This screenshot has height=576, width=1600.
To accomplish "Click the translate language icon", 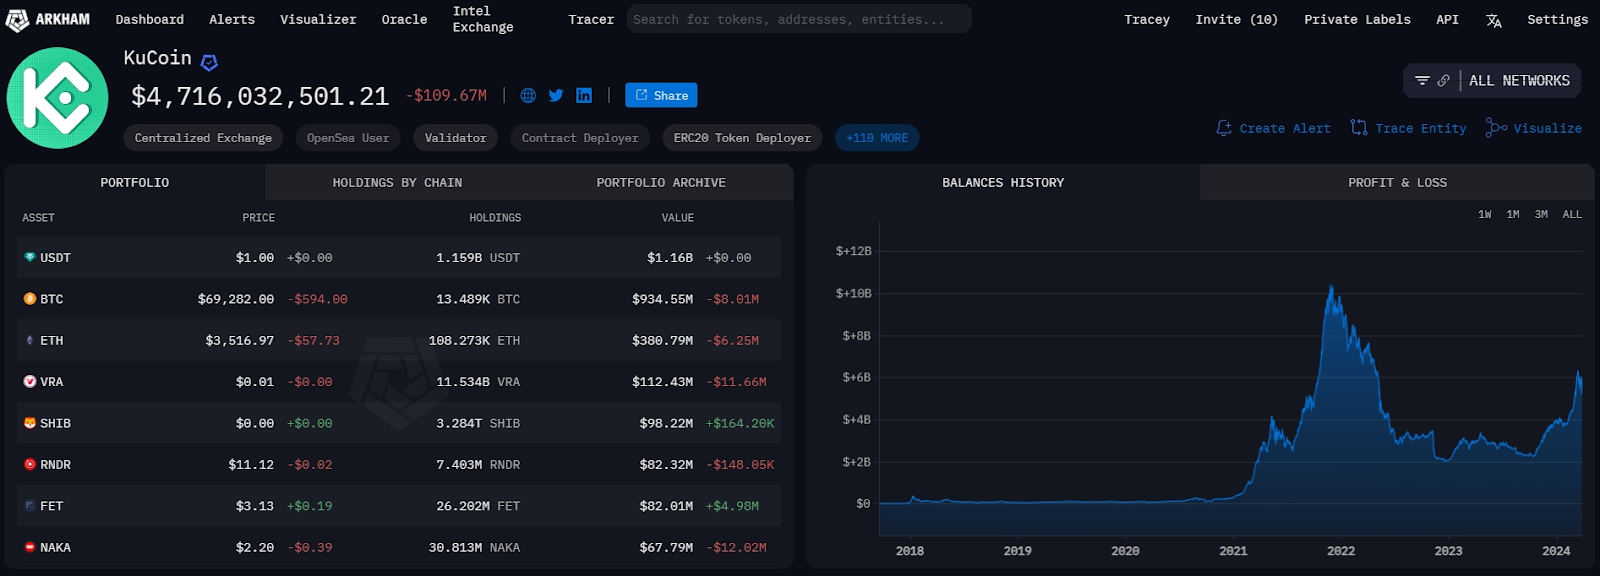I will tap(1494, 20).
